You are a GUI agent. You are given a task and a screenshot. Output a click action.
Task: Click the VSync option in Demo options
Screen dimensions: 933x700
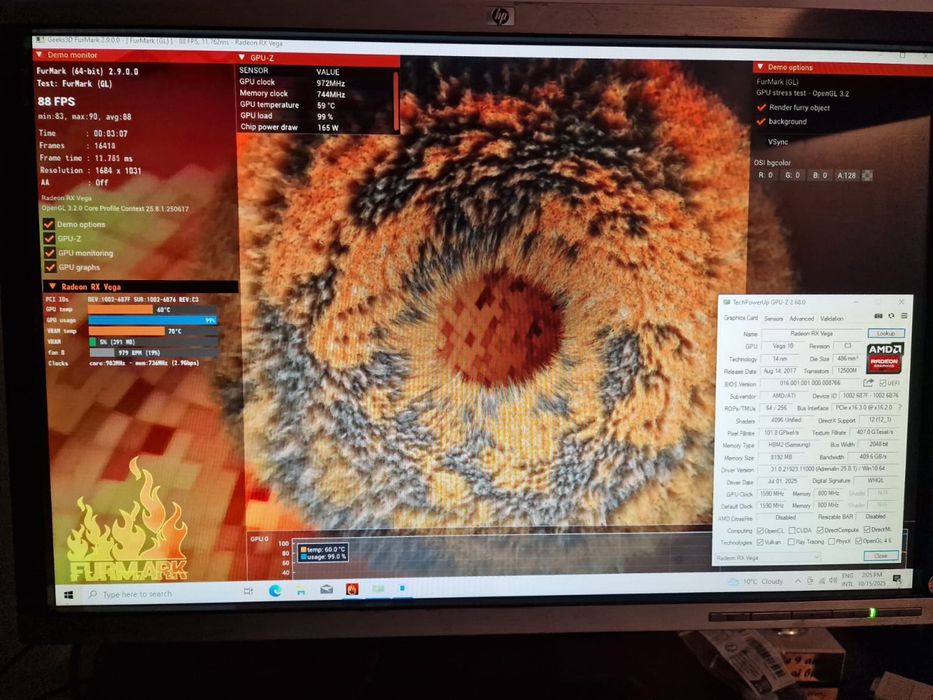[x=778, y=142]
